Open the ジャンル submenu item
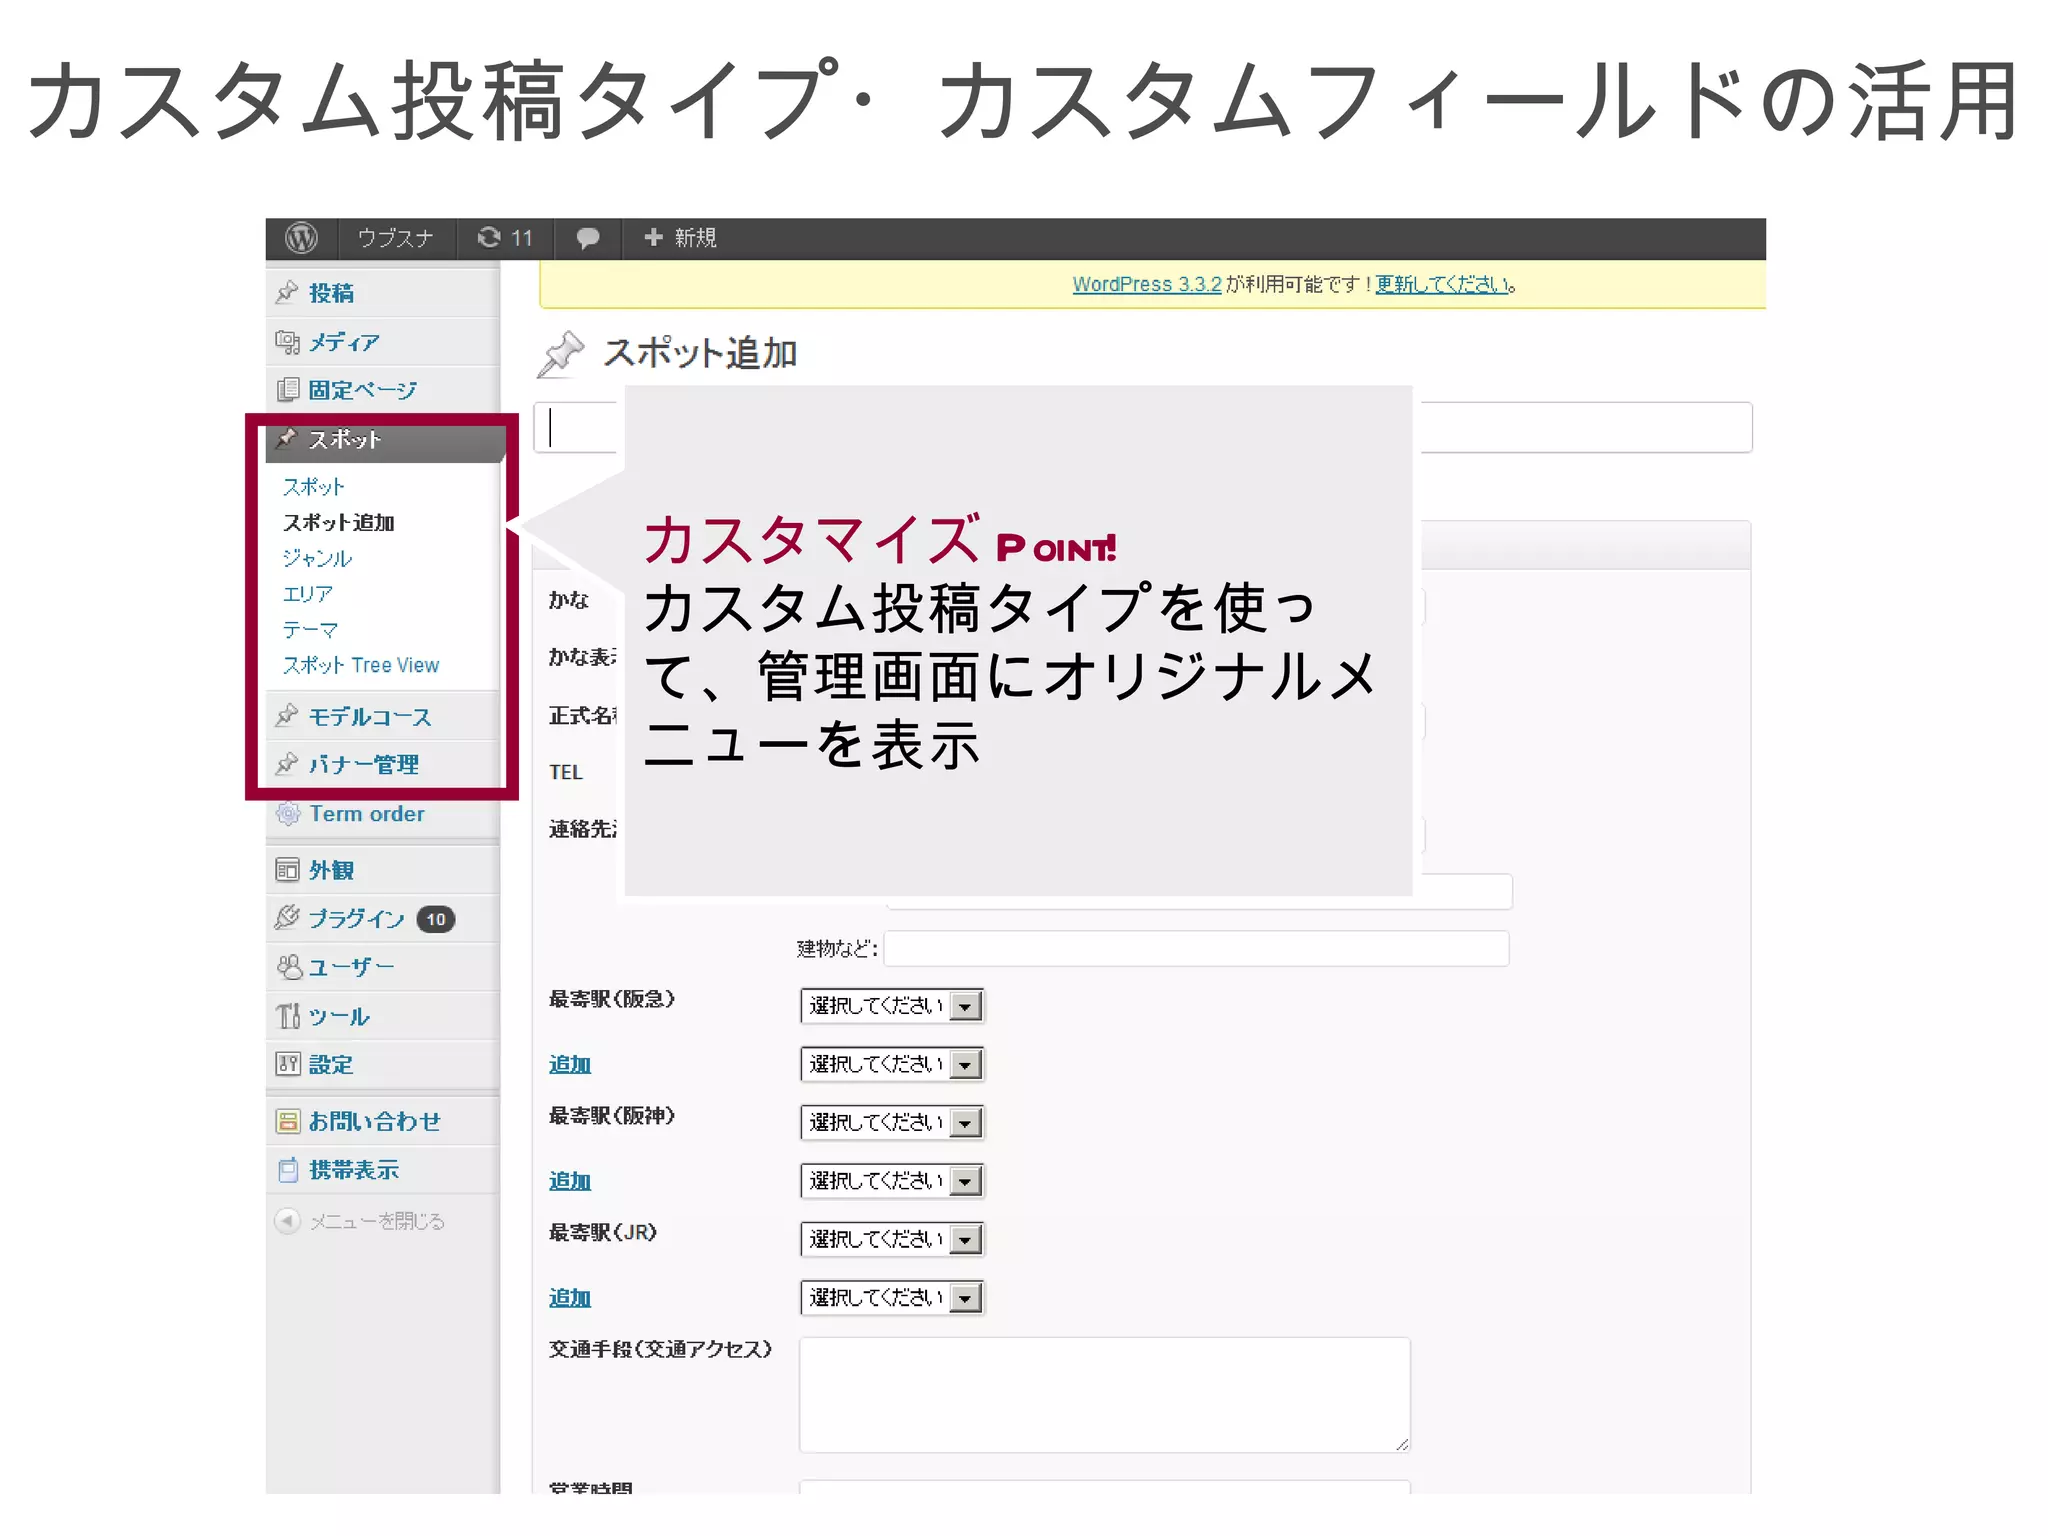 click(x=317, y=558)
